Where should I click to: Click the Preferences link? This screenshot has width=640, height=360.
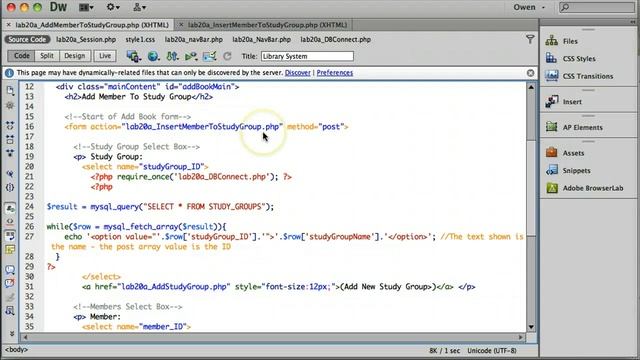[335, 73]
